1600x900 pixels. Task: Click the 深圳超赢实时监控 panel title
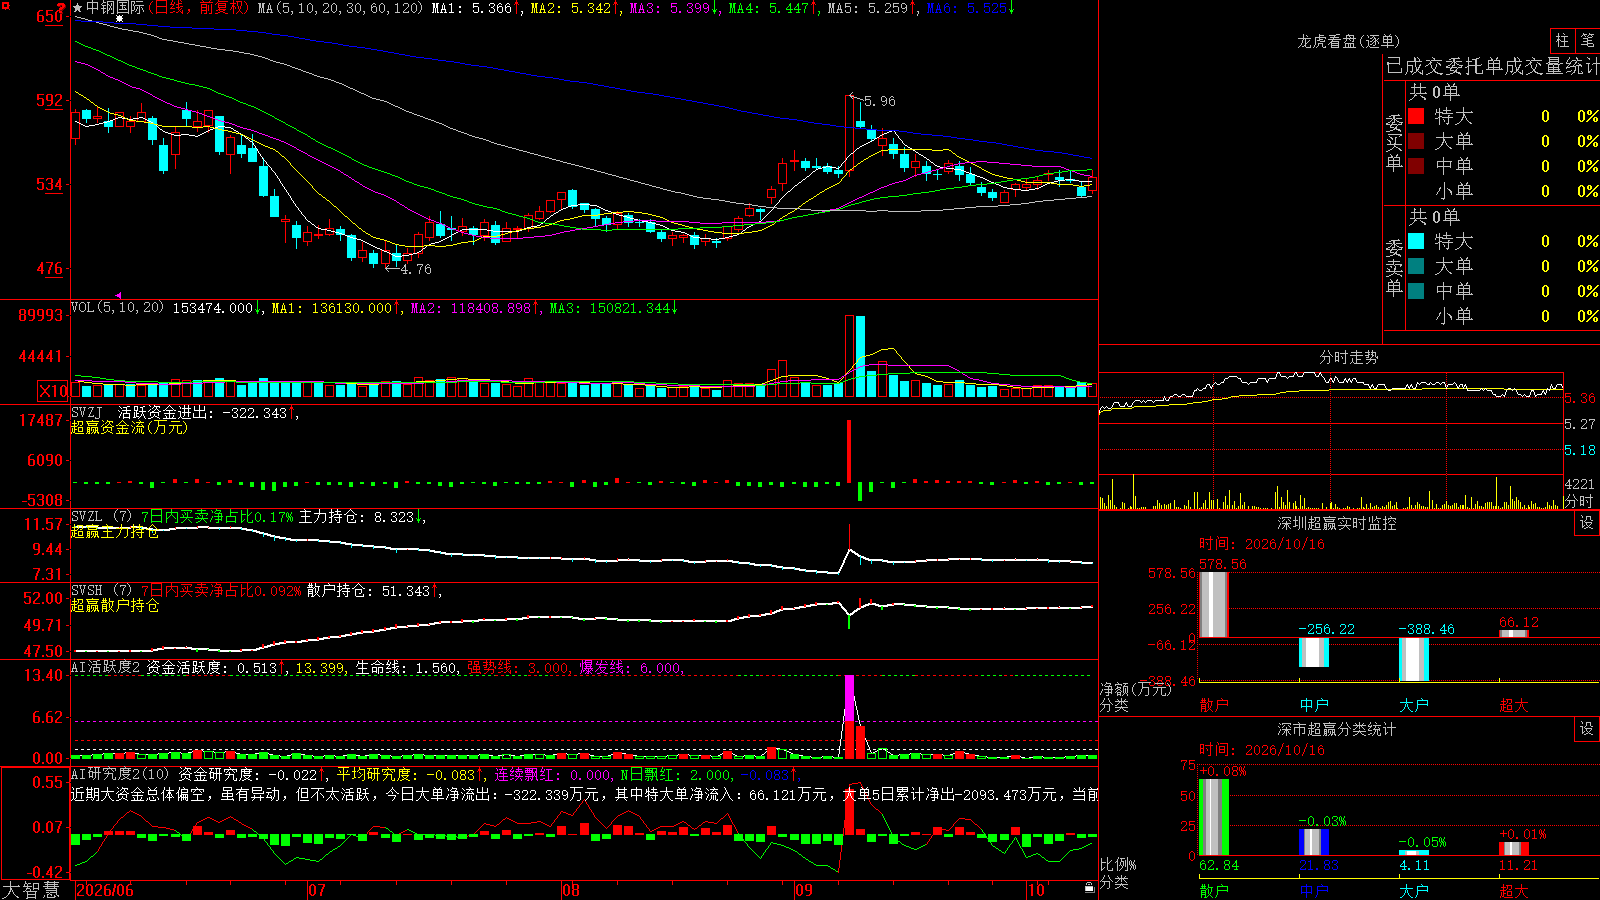tap(1337, 523)
